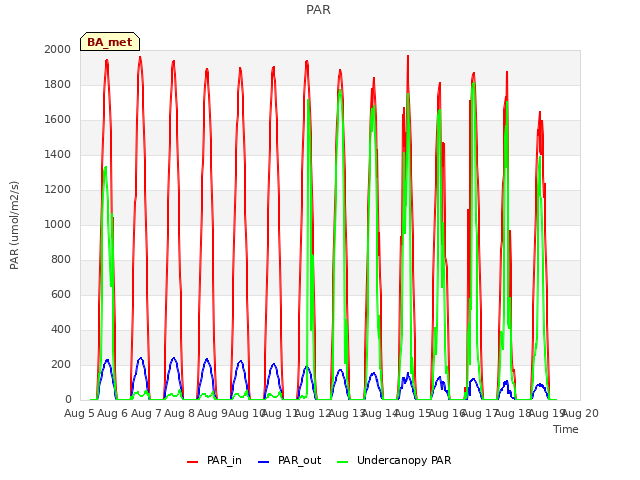Viewport: 640px width, 480px height.
Task: Click the 1600 y-axis tick label
Action: [58, 120]
